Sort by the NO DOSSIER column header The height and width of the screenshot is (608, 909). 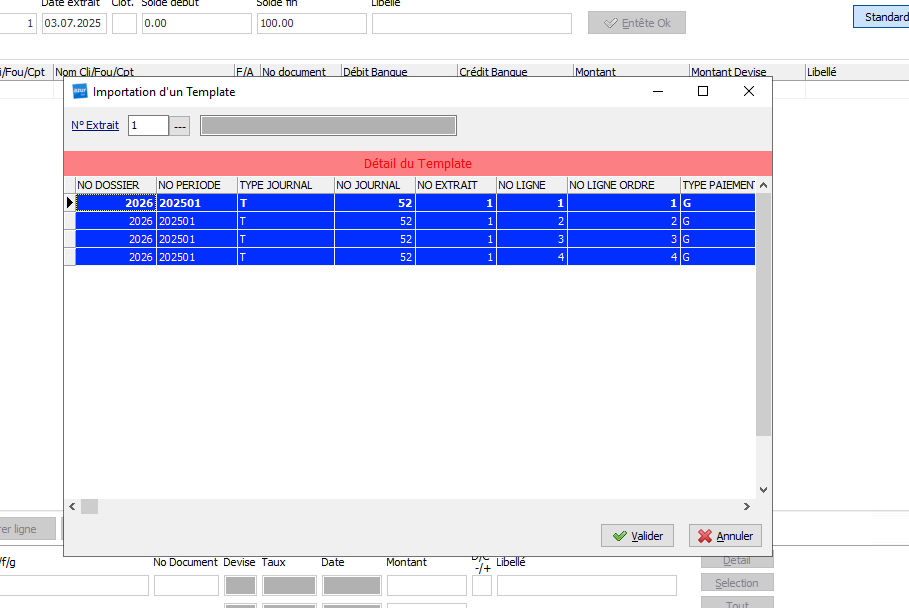(x=116, y=185)
